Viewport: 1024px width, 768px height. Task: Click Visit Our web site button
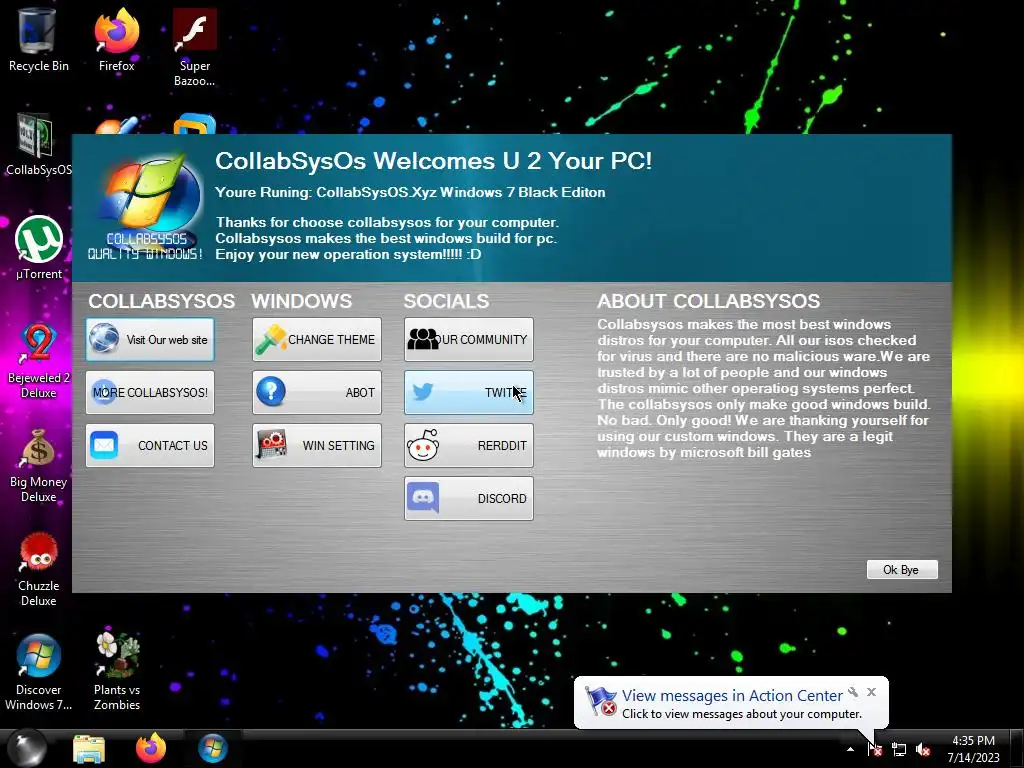(x=150, y=340)
